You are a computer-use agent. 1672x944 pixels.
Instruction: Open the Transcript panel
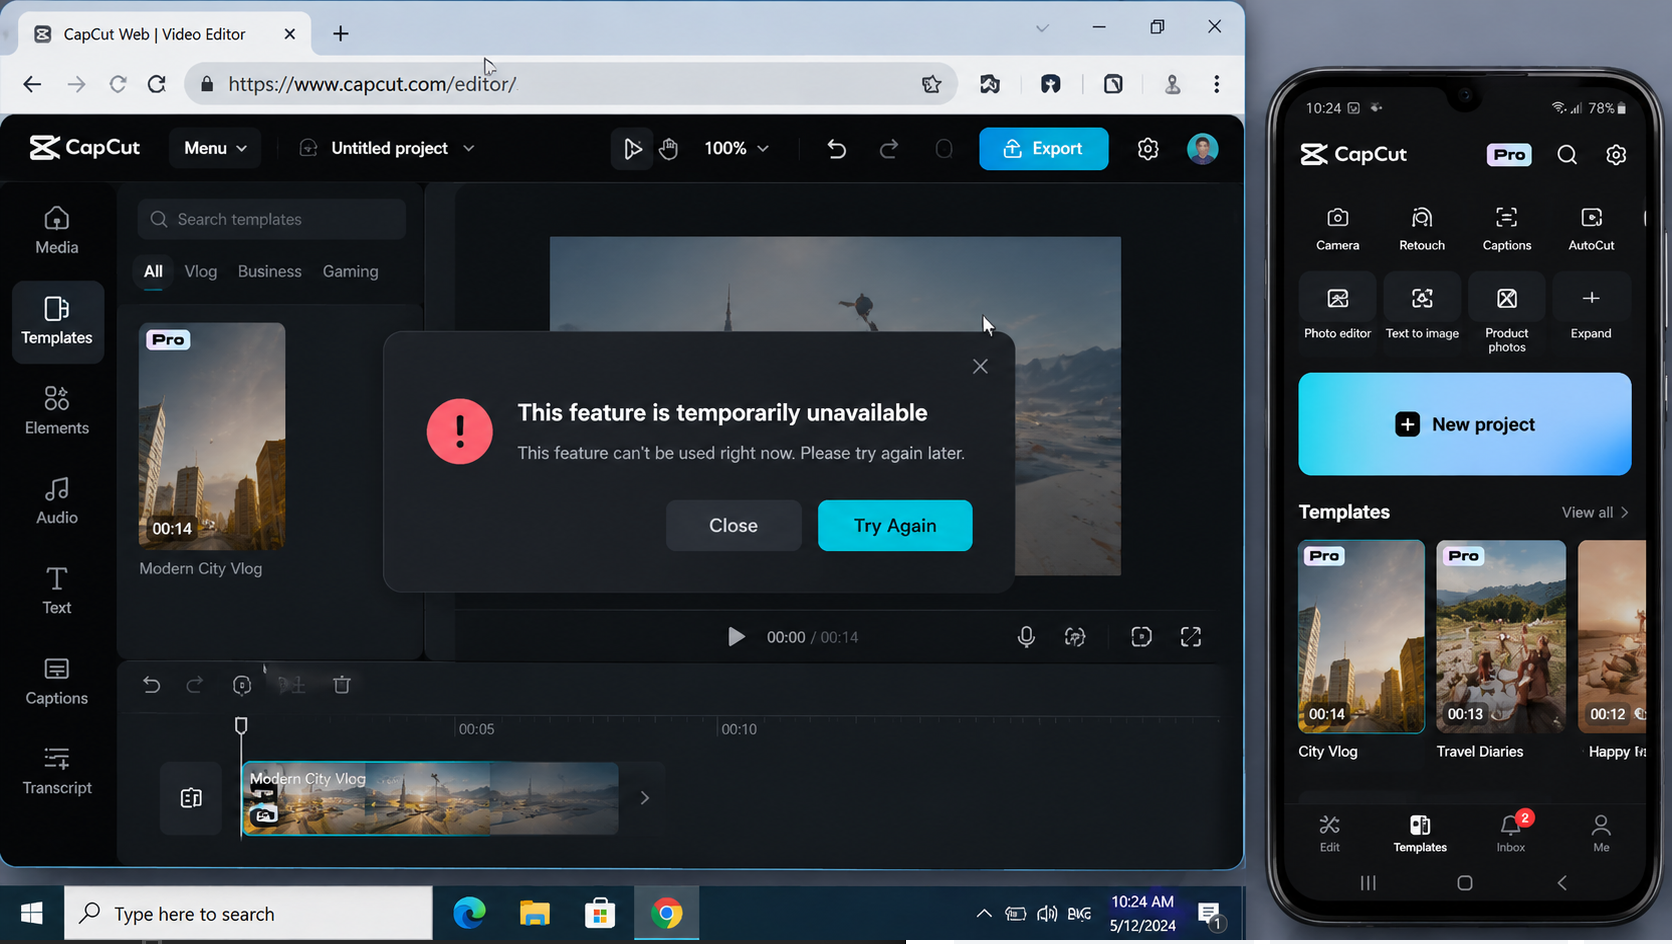pyautogui.click(x=57, y=771)
